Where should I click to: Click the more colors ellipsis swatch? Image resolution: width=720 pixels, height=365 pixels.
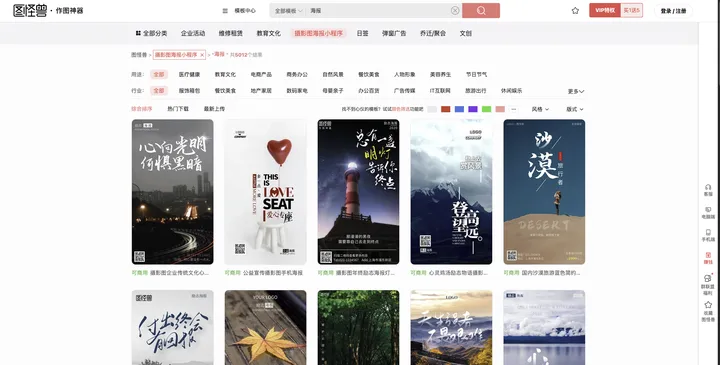click(x=513, y=109)
